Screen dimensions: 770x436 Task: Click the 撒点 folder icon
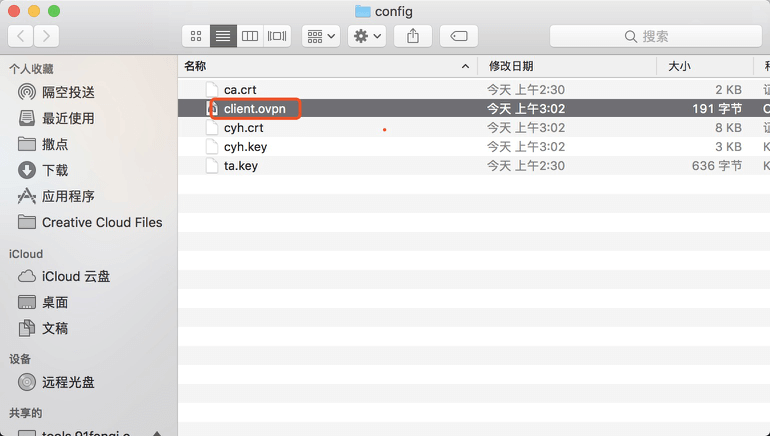27,144
